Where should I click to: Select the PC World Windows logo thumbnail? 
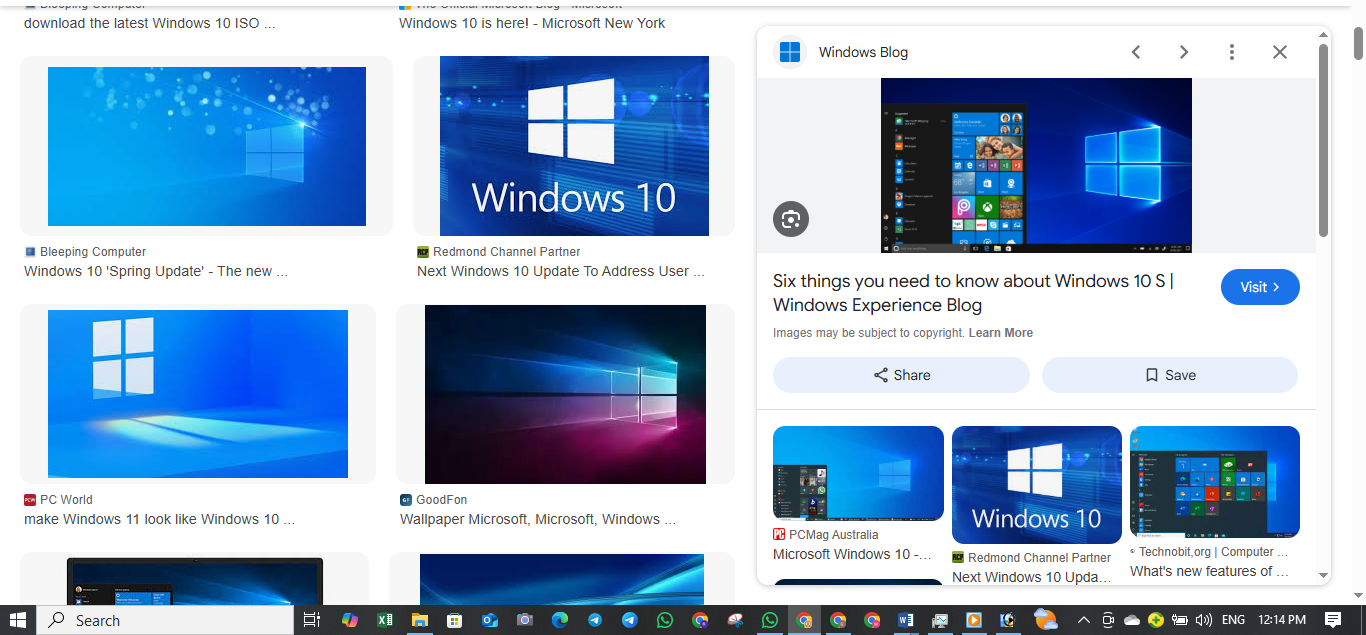[198, 394]
